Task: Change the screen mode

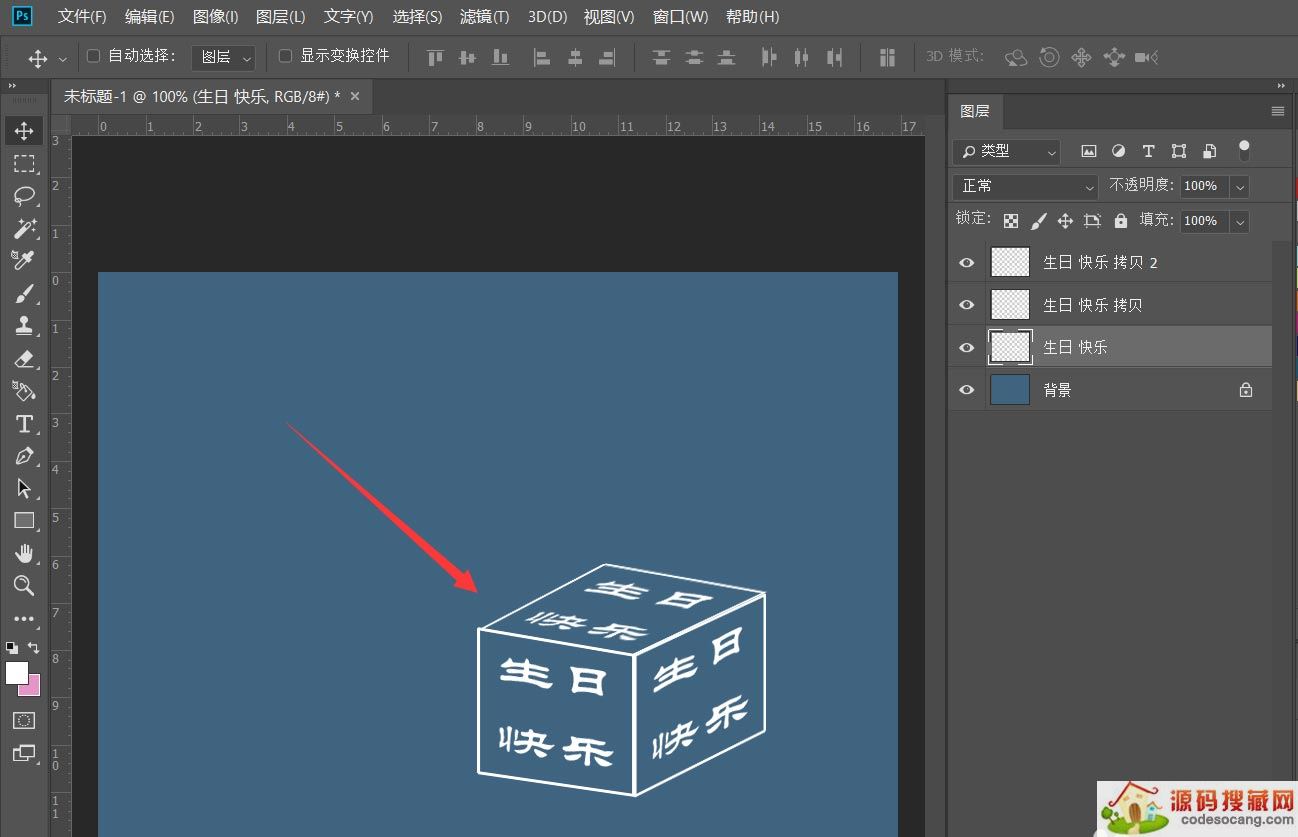Action: click(24, 753)
